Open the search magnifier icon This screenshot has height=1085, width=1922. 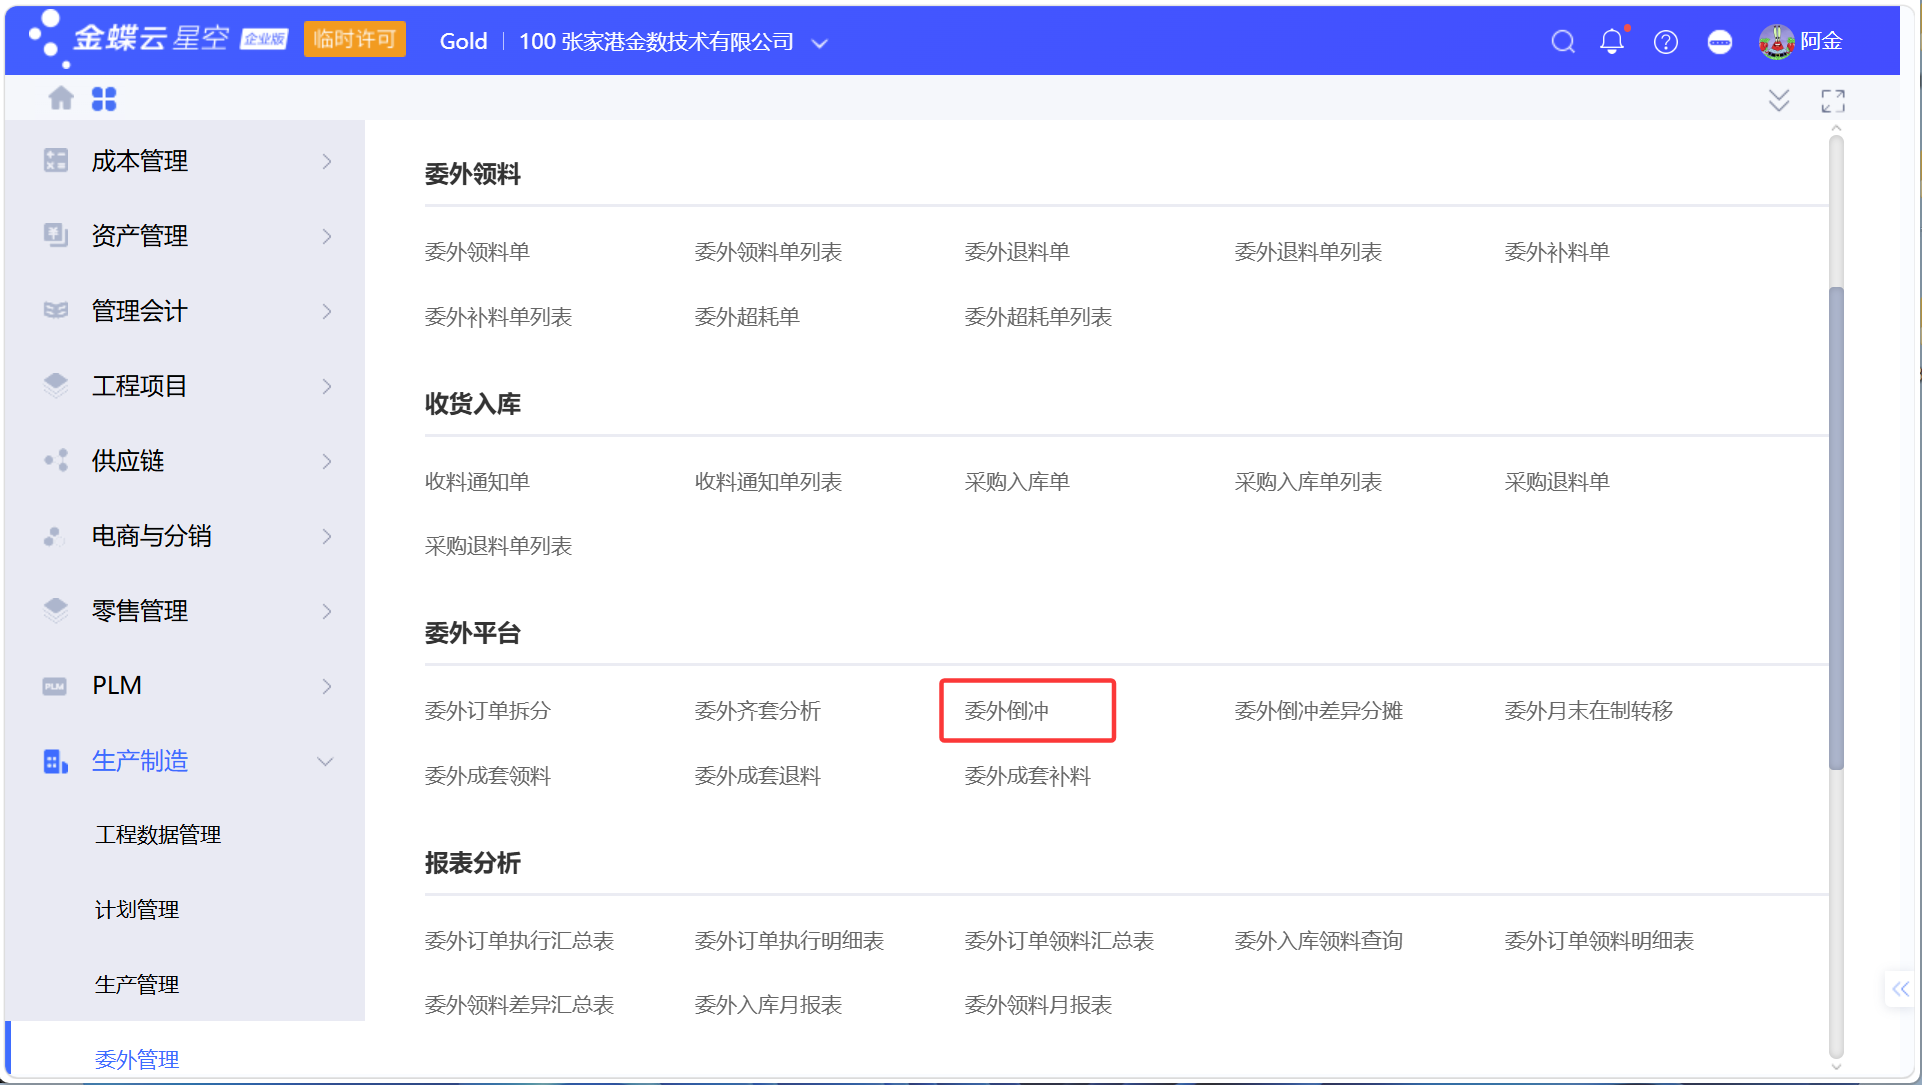click(x=1563, y=41)
